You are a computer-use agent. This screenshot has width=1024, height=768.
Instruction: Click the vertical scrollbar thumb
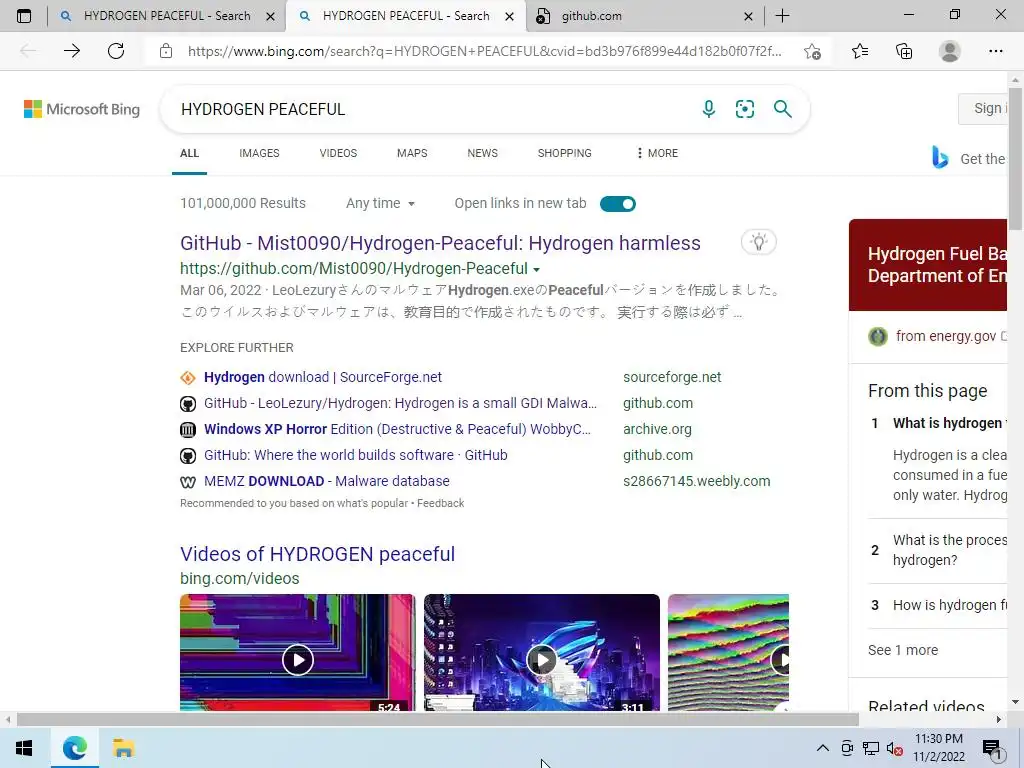point(1015,158)
